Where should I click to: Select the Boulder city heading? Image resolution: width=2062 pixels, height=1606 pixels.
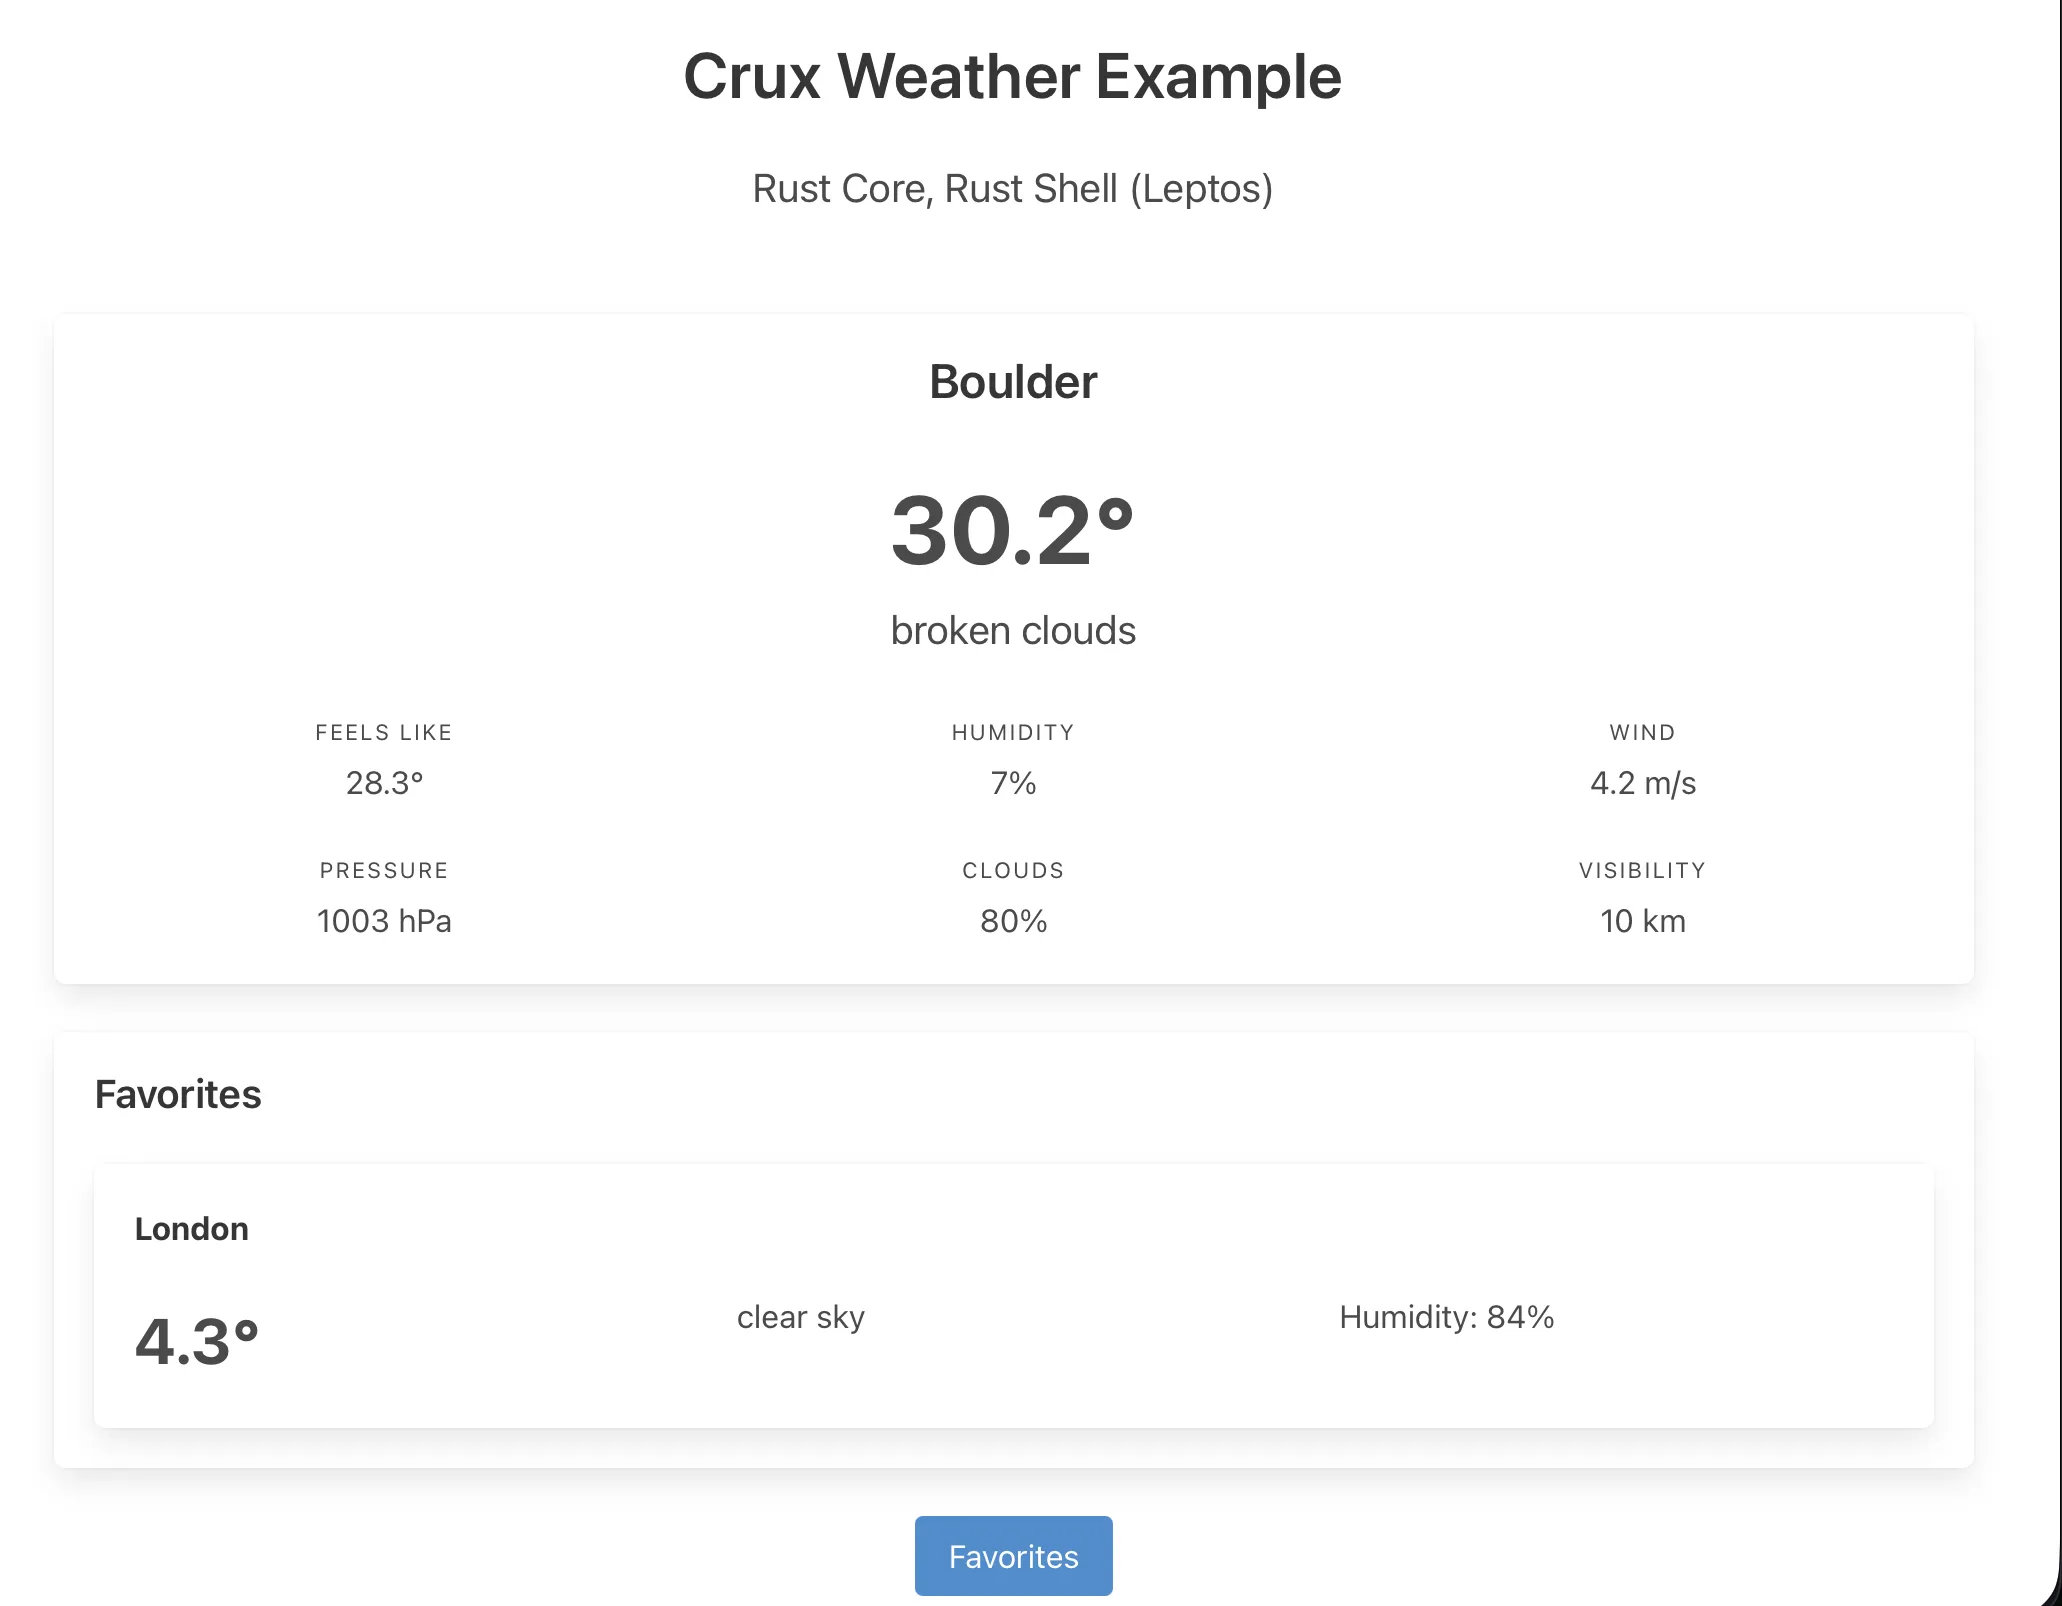(x=1012, y=381)
